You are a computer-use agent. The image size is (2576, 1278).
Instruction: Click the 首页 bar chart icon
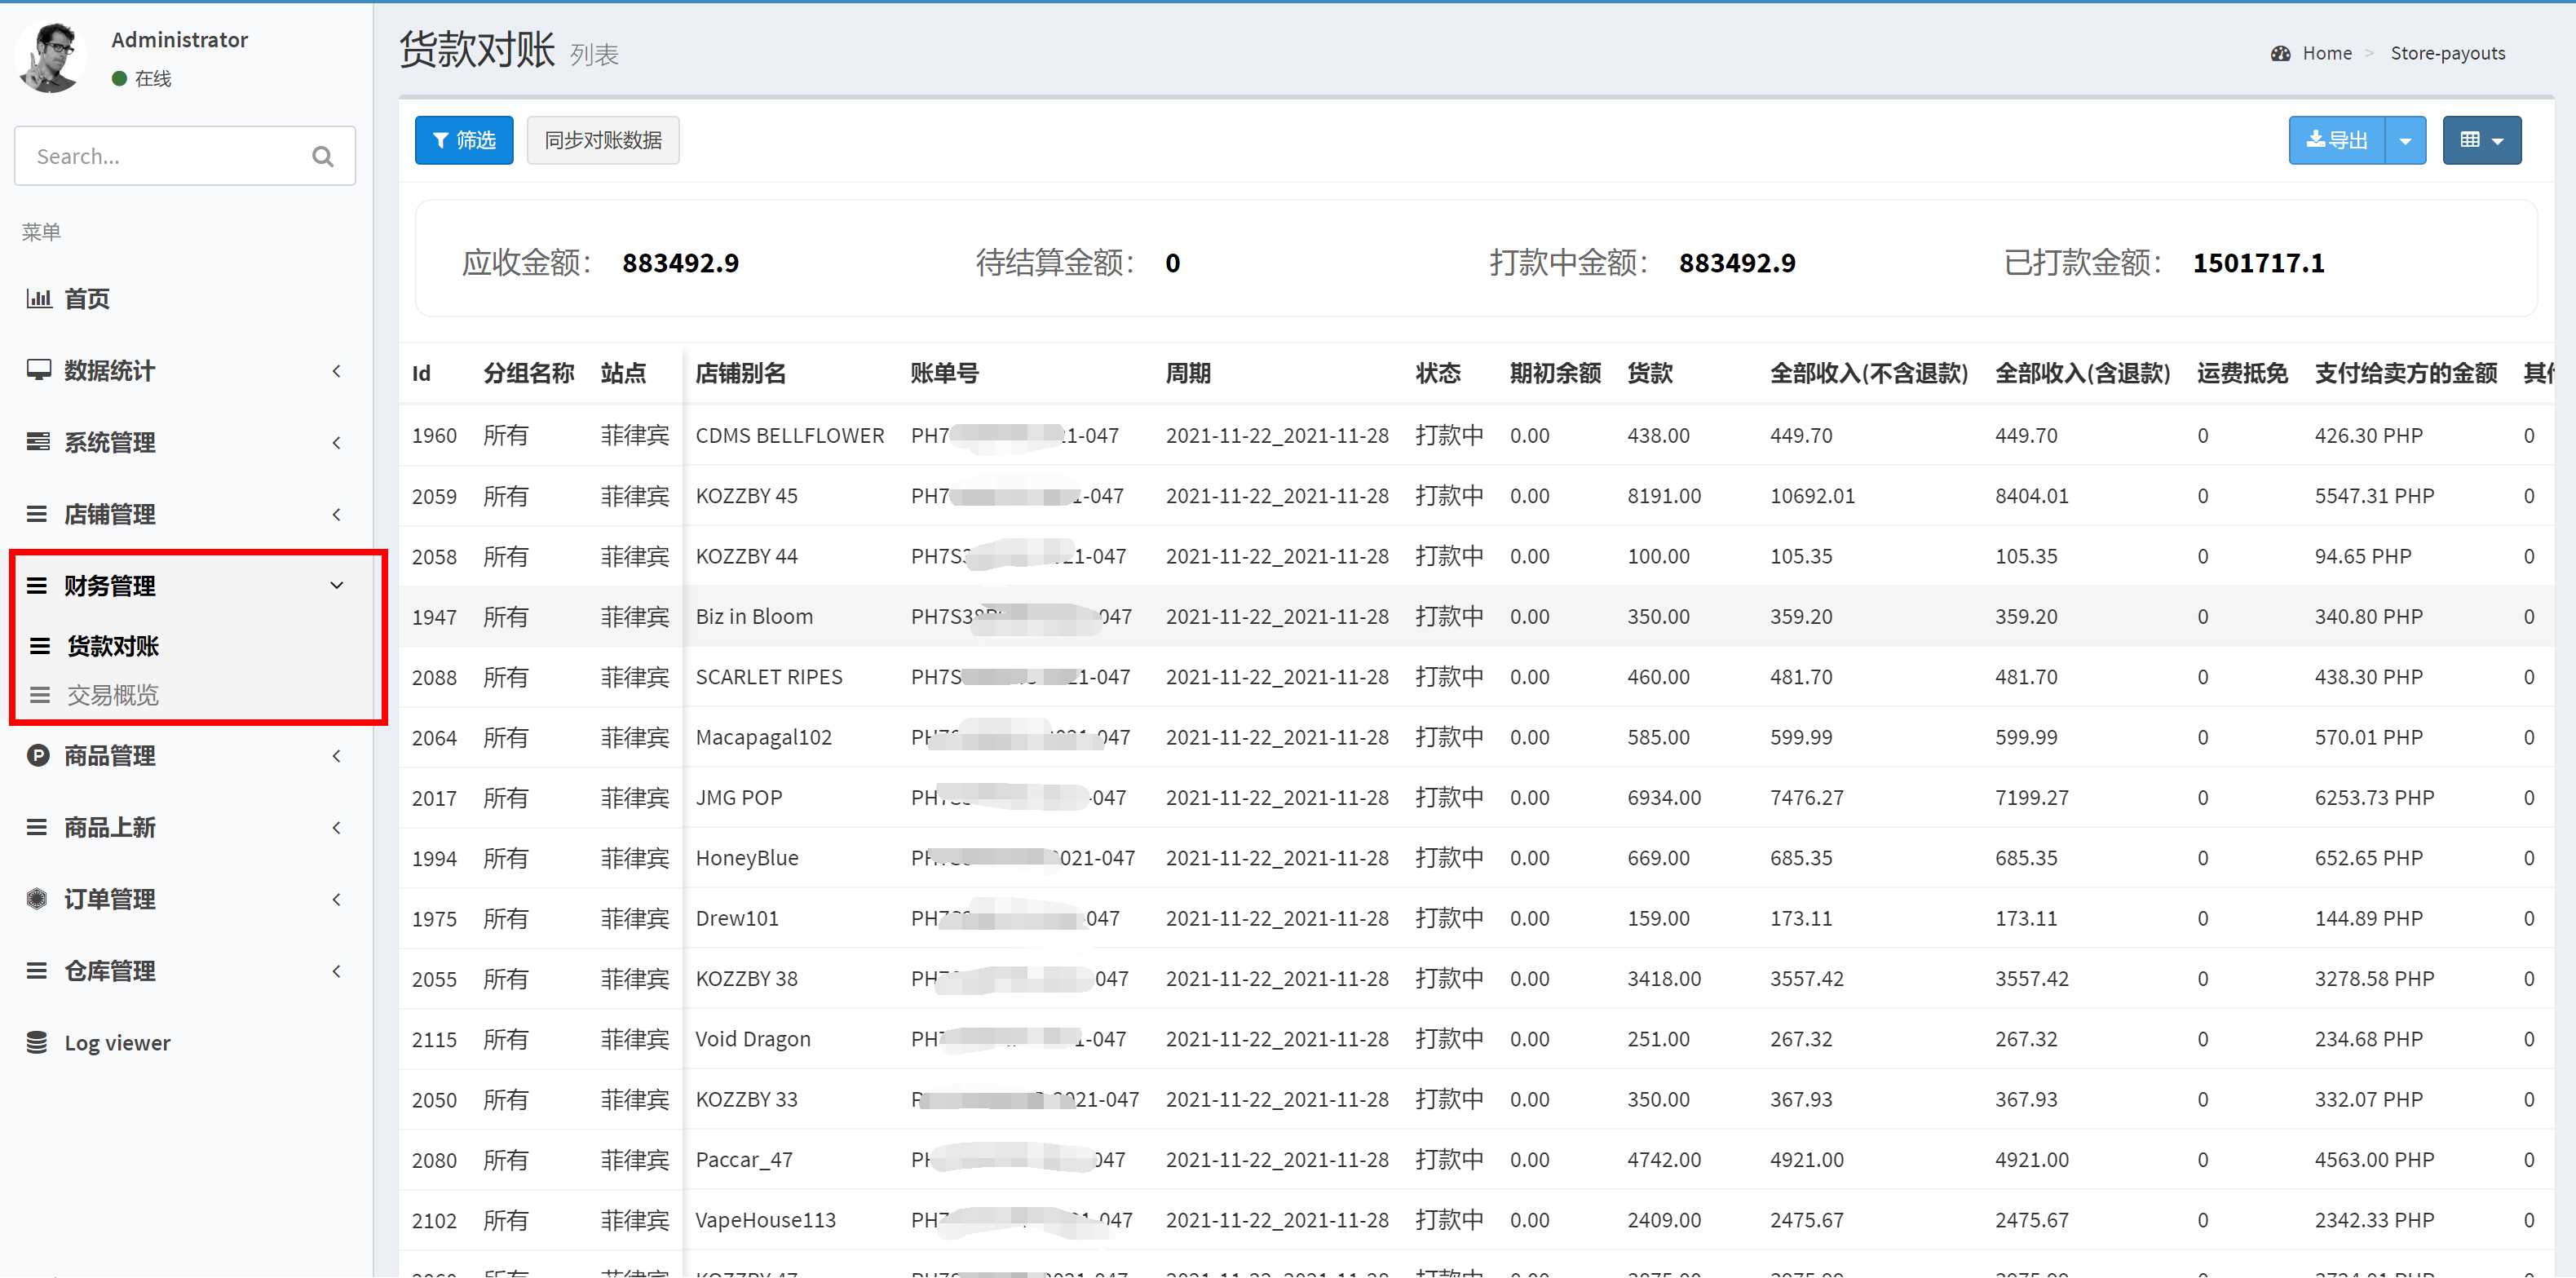click(38, 298)
